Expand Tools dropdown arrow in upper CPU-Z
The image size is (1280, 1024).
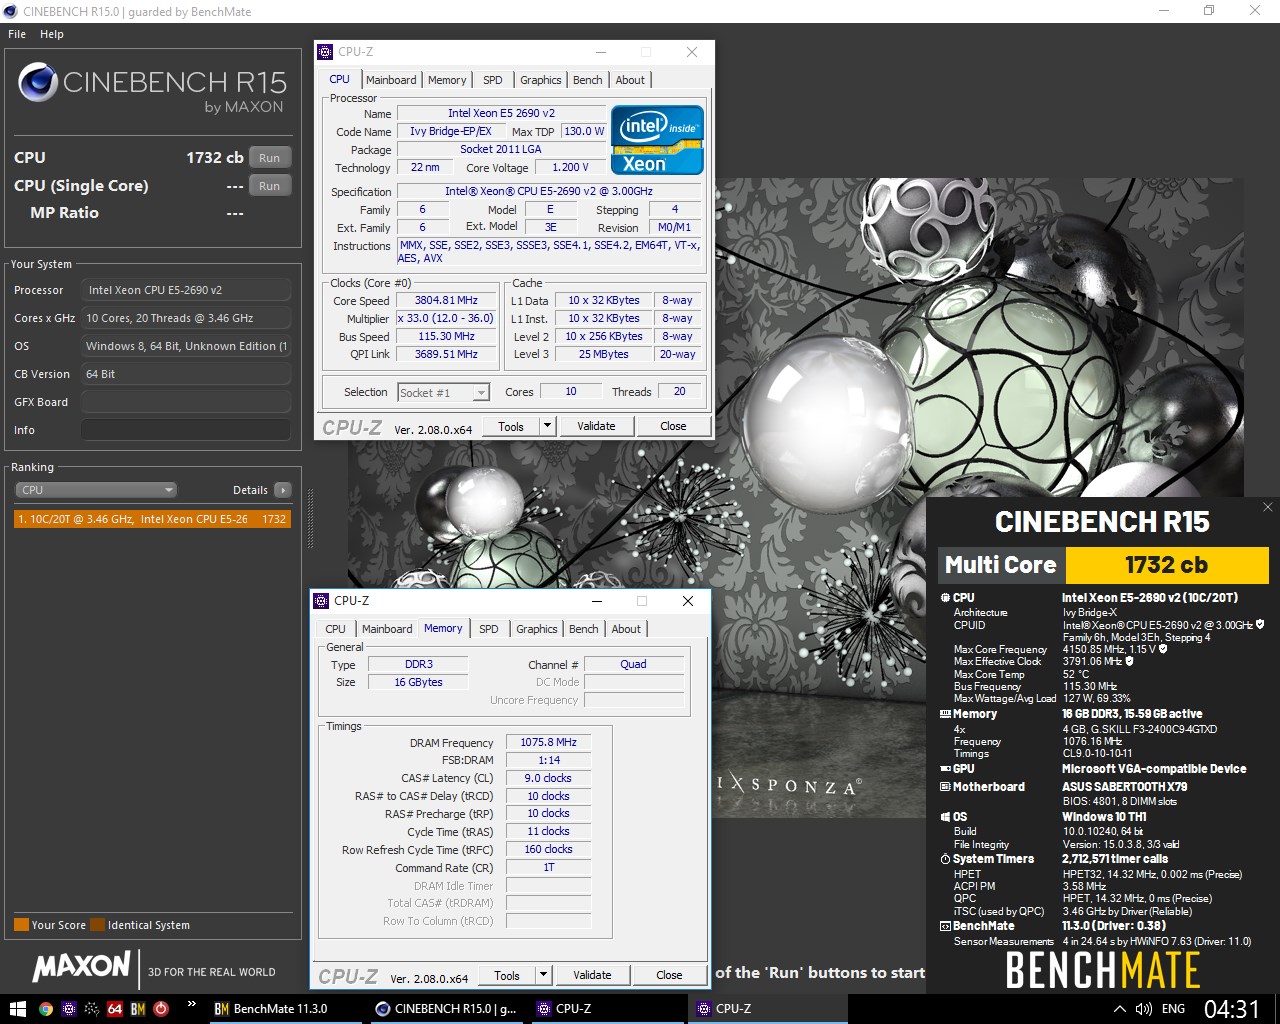pos(547,426)
